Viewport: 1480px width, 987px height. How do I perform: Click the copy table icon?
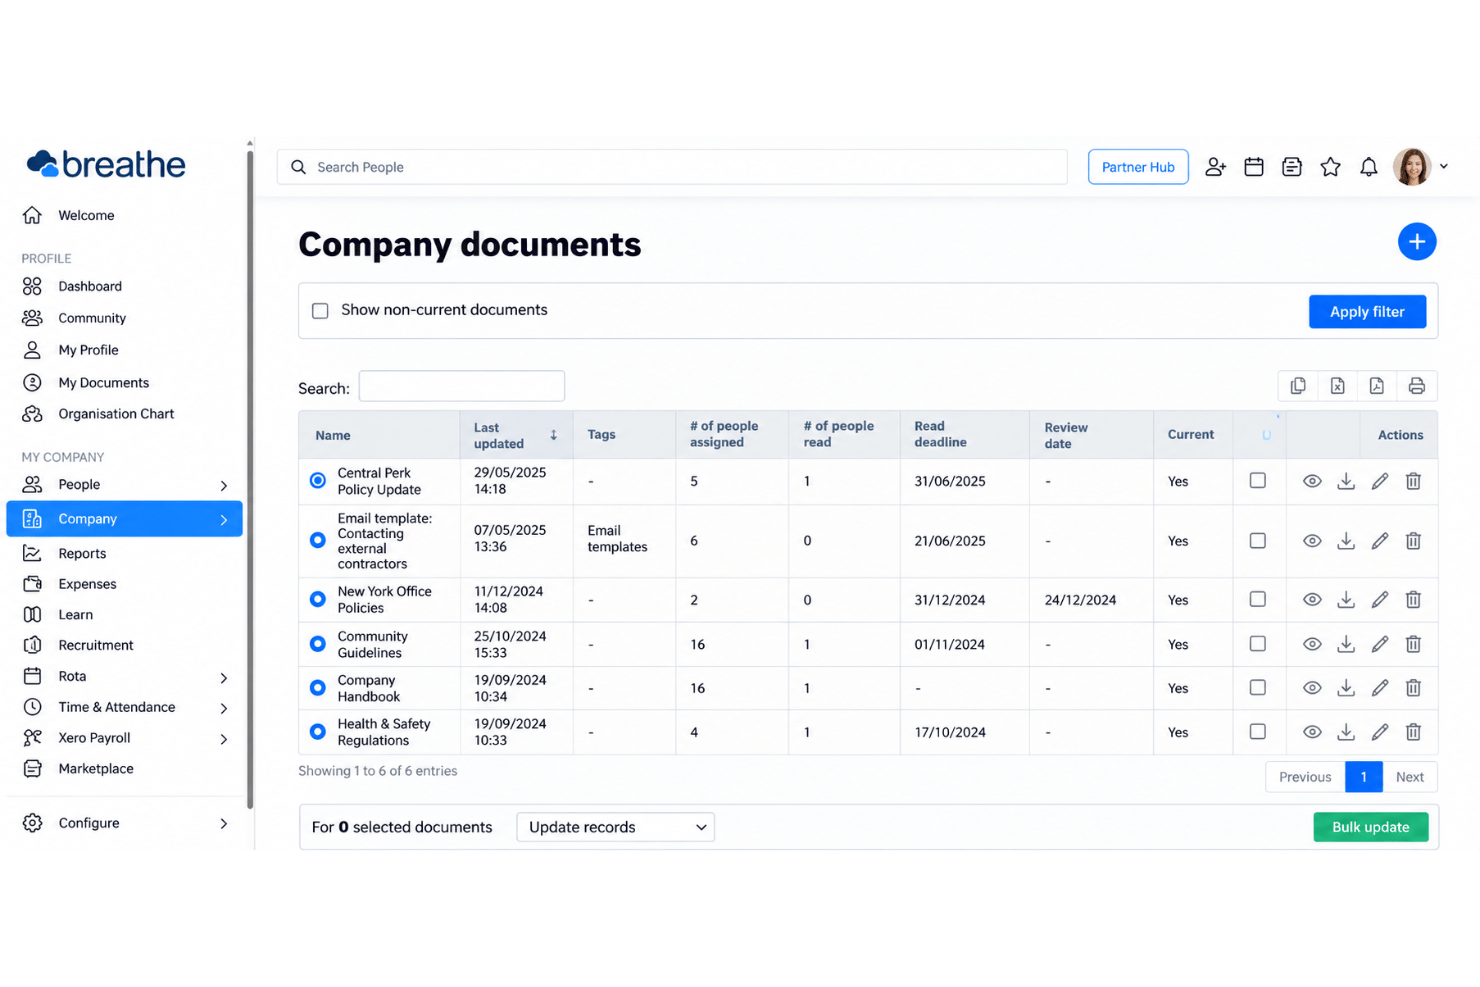coord(1298,386)
